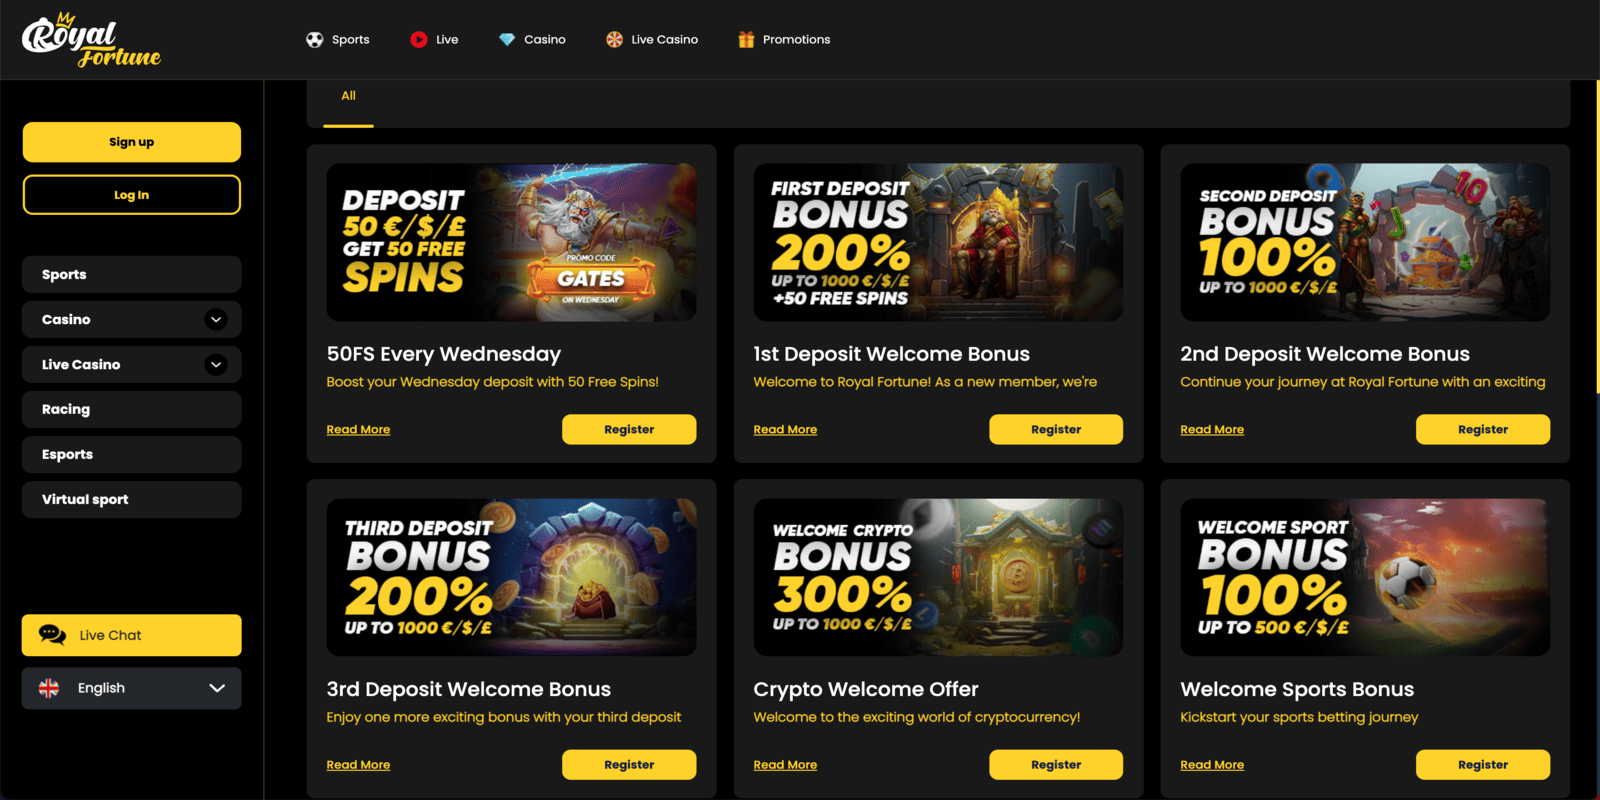Open Esports in the sidebar
This screenshot has height=800, width=1600.
132,455
